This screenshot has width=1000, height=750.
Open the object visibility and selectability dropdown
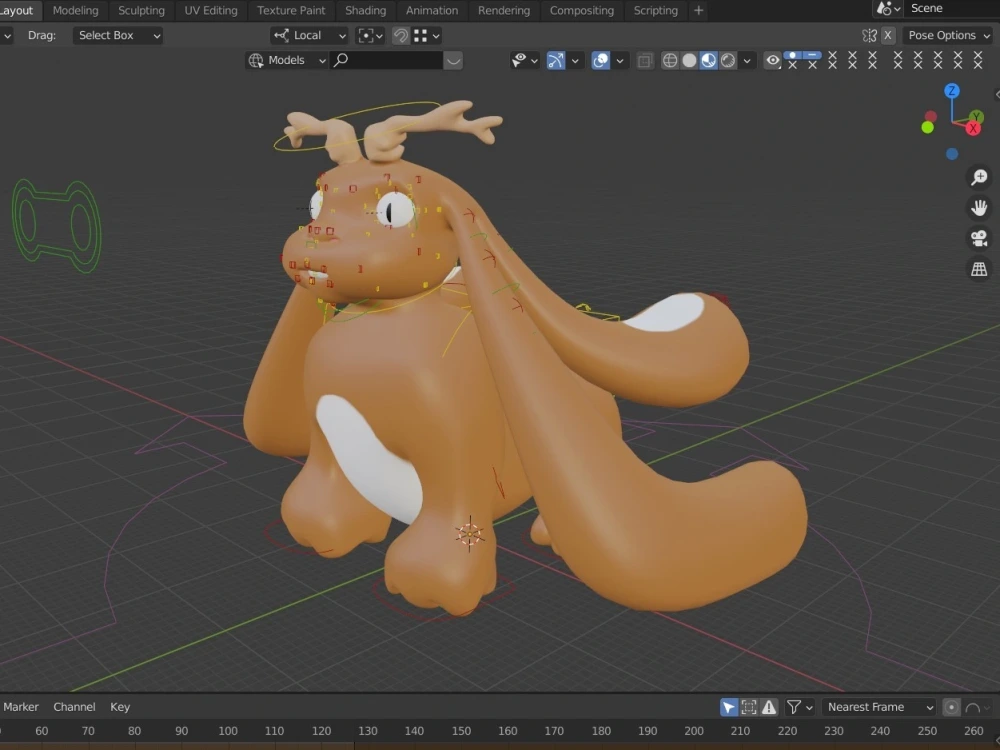pos(524,60)
